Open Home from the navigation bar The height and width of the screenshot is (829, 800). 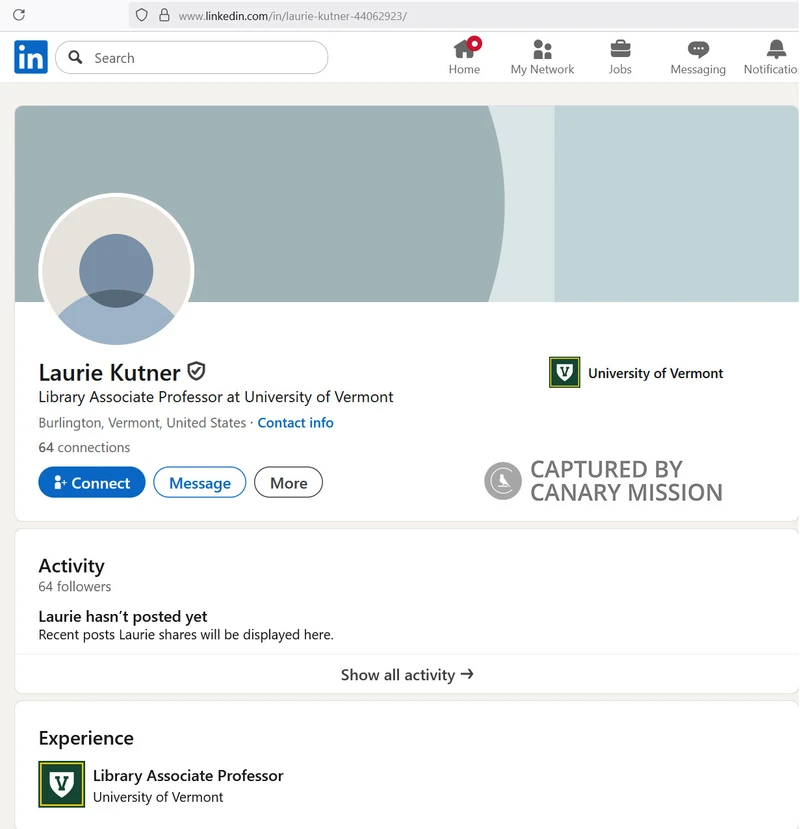[x=464, y=57]
